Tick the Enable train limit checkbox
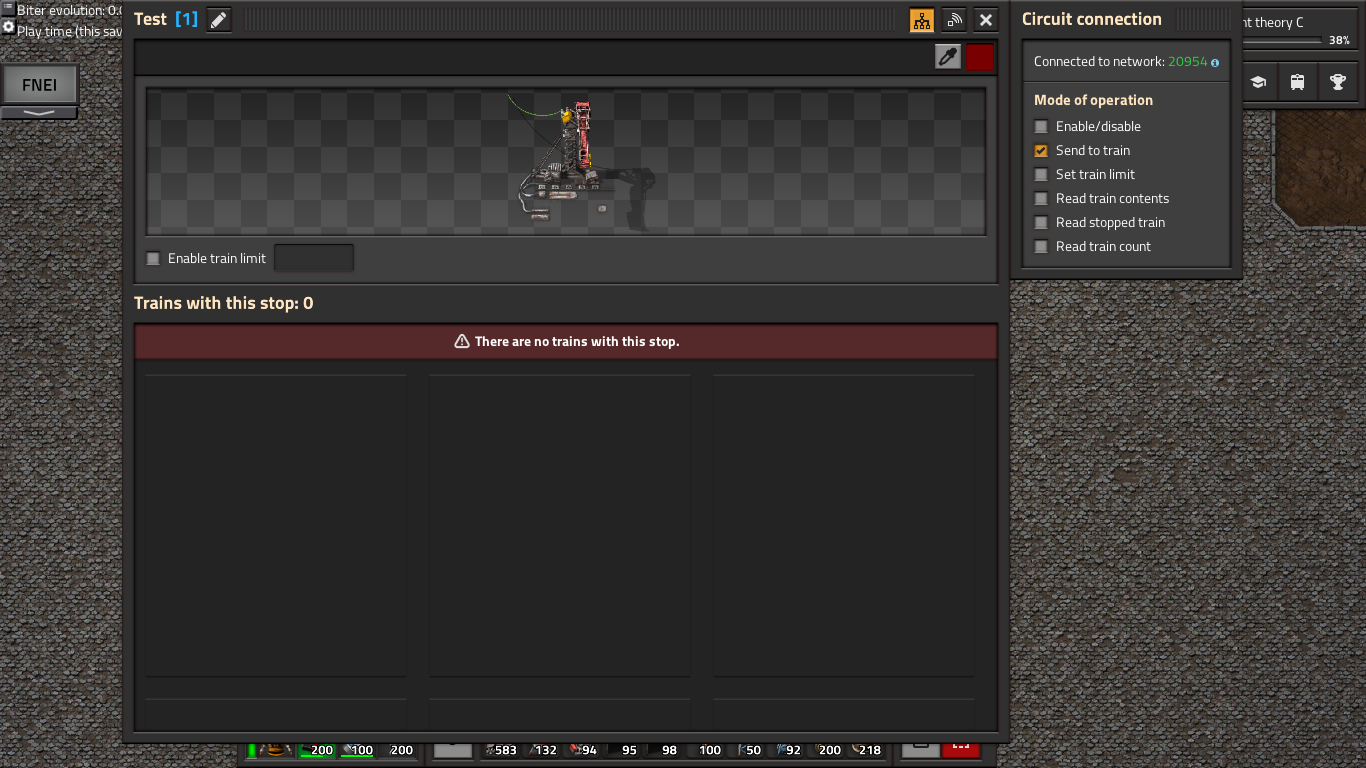 click(153, 258)
